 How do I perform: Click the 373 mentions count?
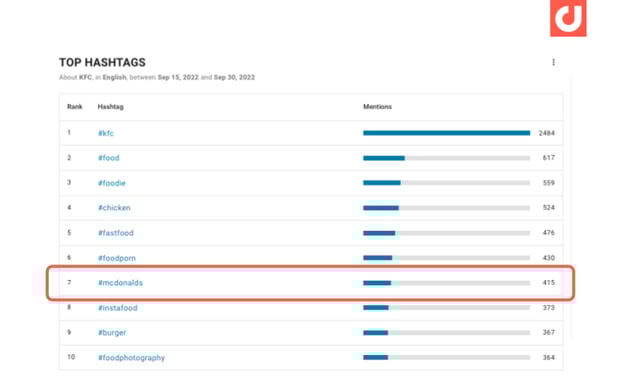[548, 307]
